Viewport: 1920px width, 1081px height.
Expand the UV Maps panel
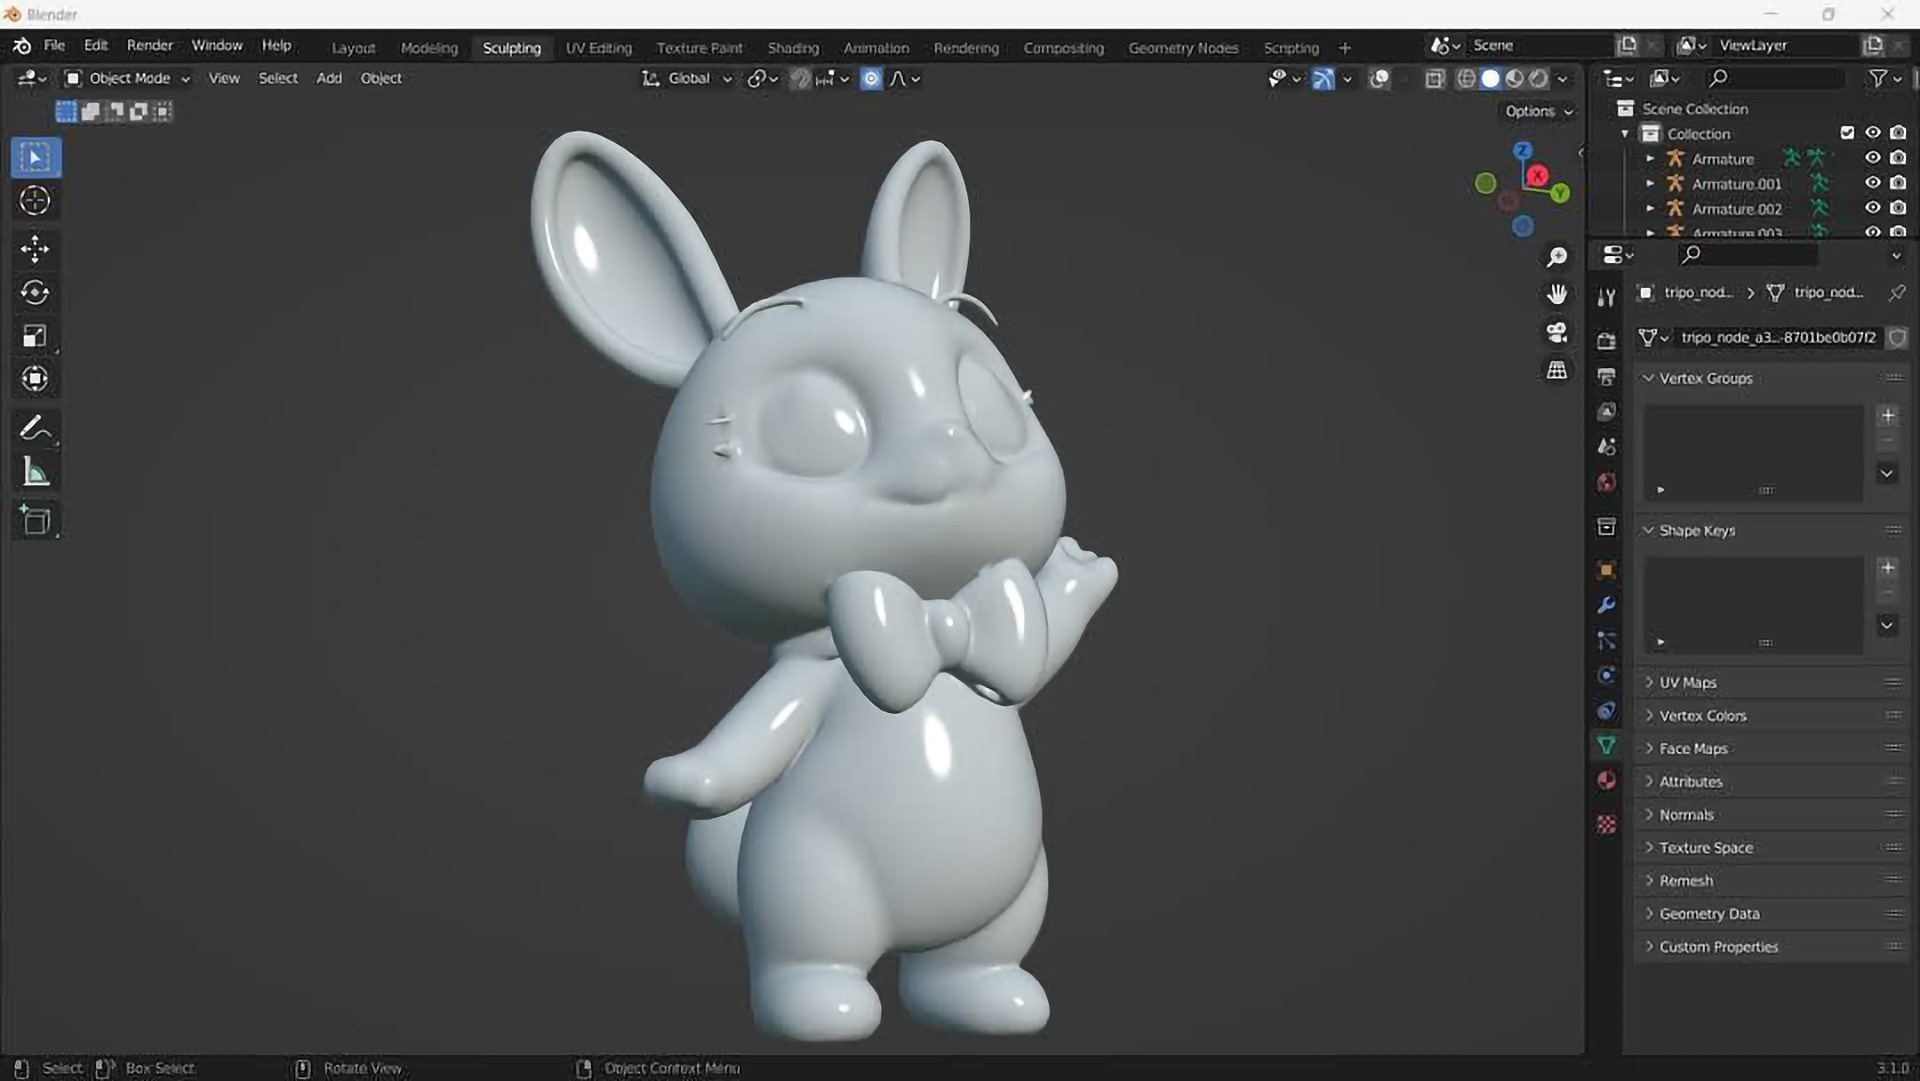click(x=1688, y=682)
